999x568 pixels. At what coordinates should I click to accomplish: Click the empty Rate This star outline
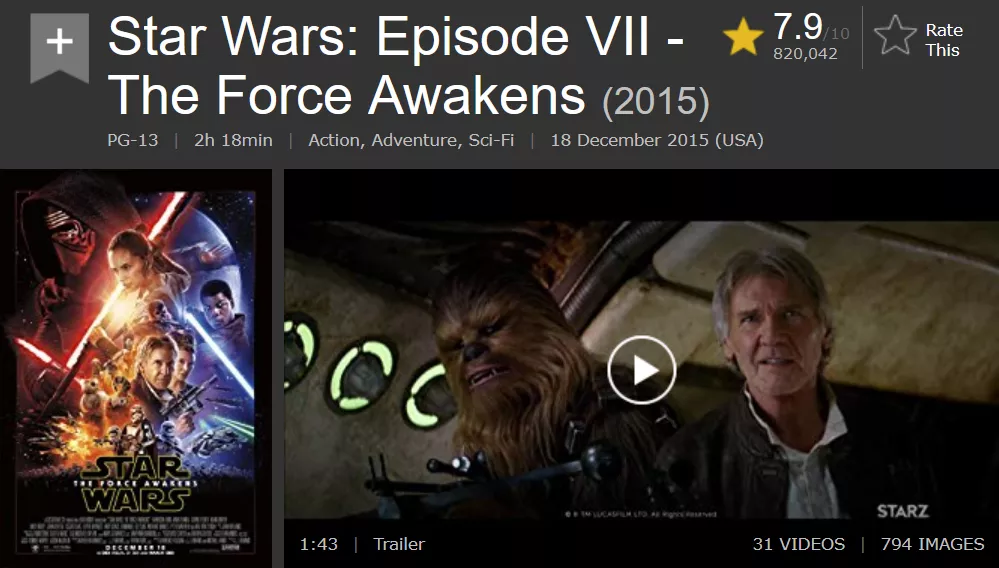(895, 36)
